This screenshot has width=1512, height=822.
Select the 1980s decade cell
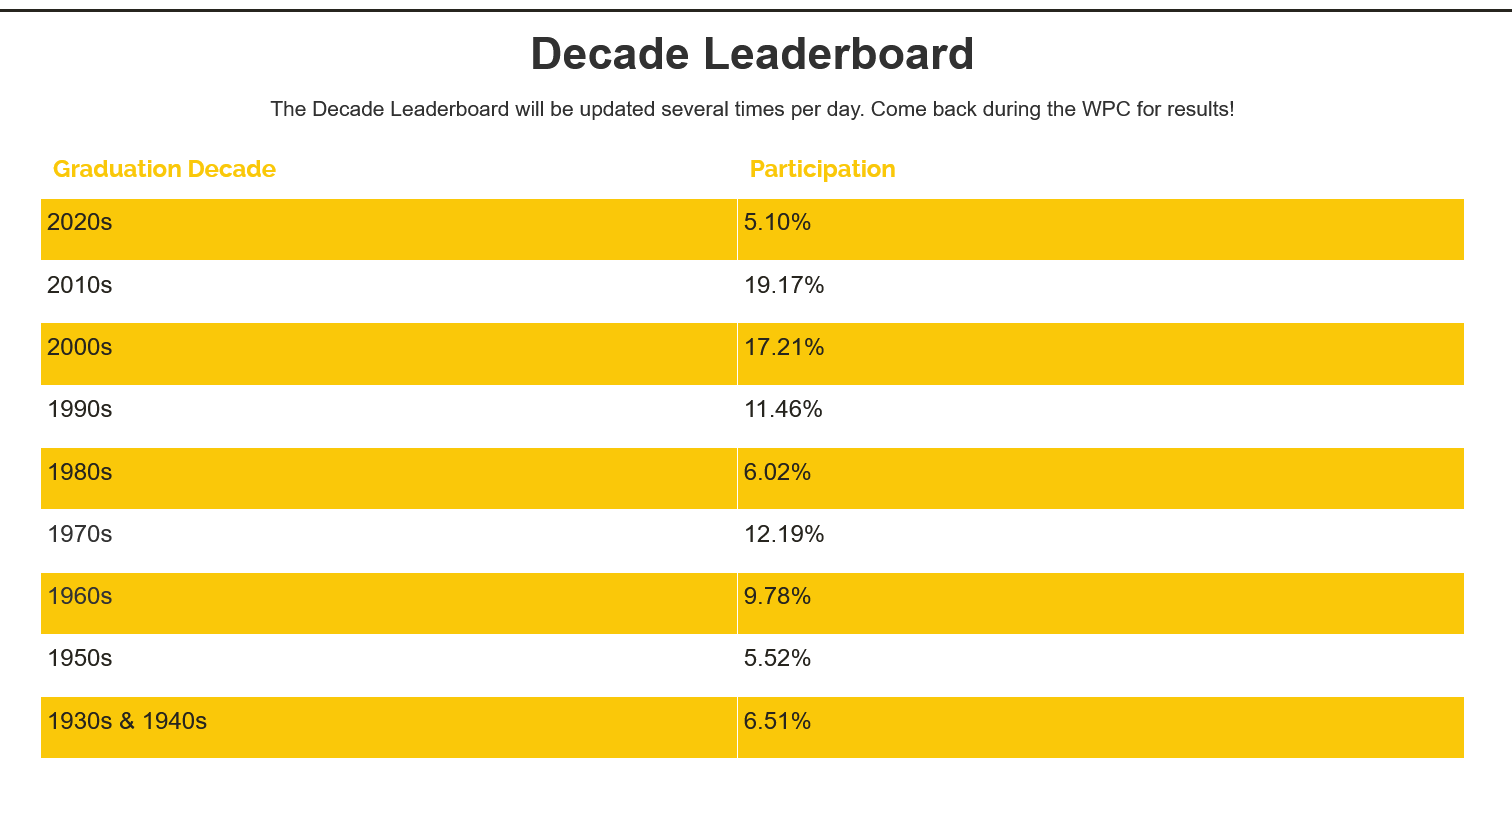[x=80, y=472]
